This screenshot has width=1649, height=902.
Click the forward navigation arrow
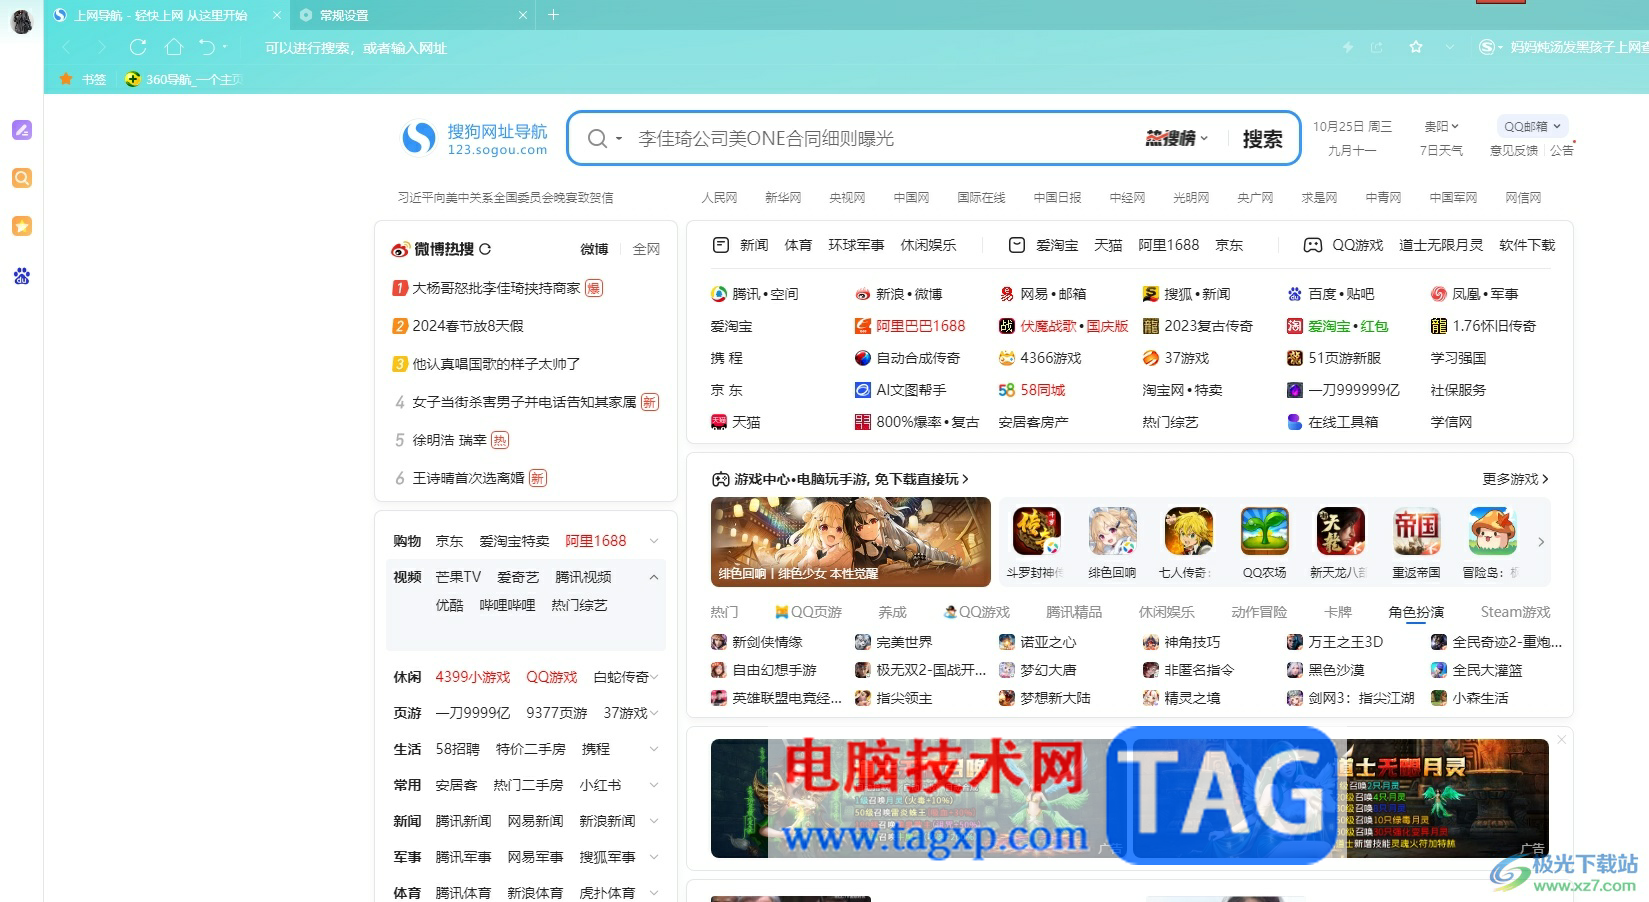point(101,47)
